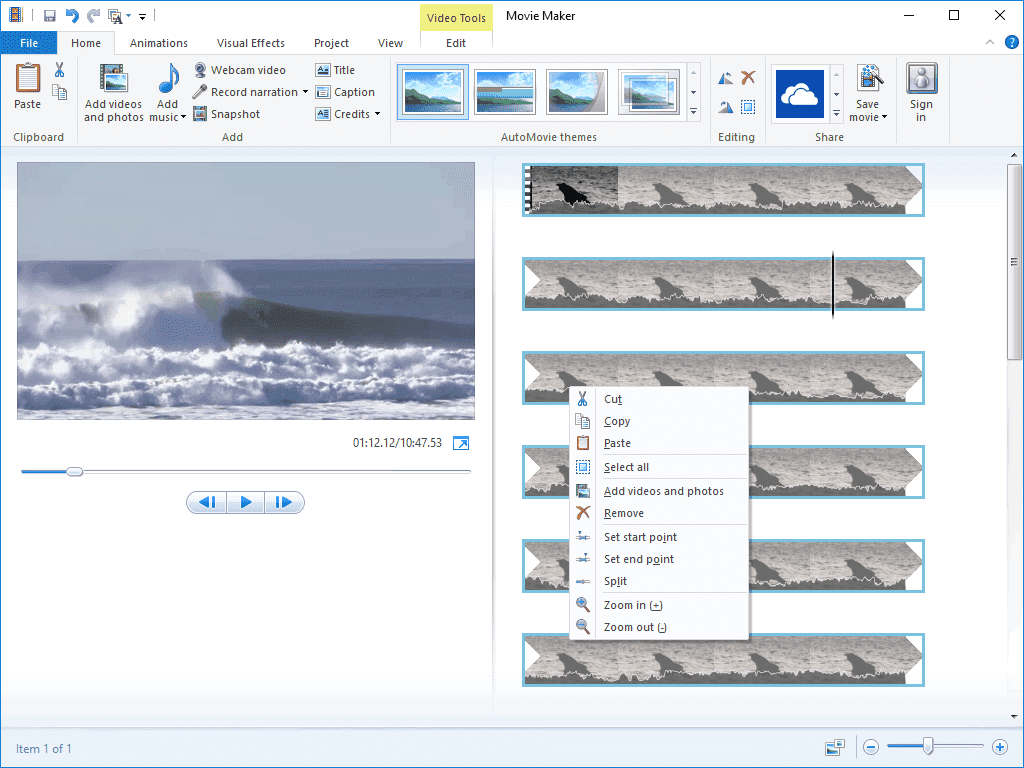
Task: Play the video preview
Action: pyautogui.click(x=246, y=502)
